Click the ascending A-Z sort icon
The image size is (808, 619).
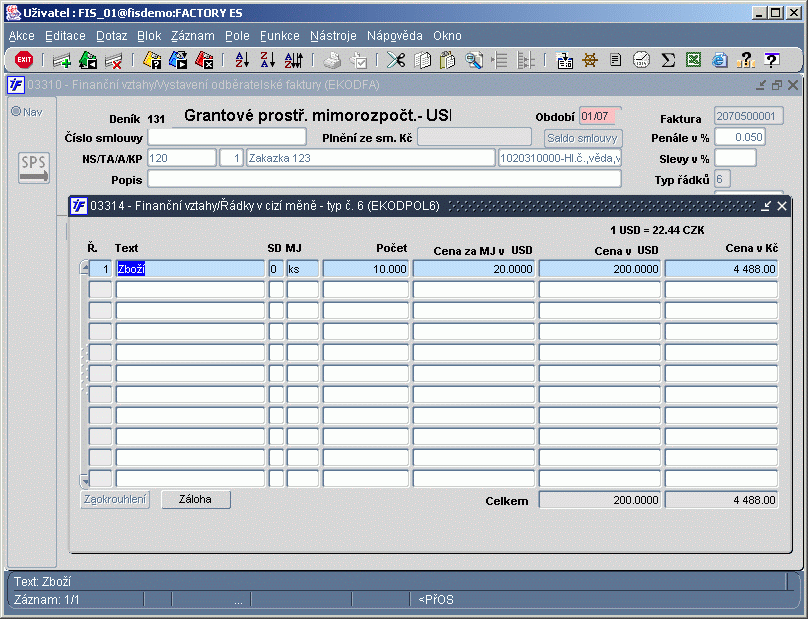[x=242, y=60]
